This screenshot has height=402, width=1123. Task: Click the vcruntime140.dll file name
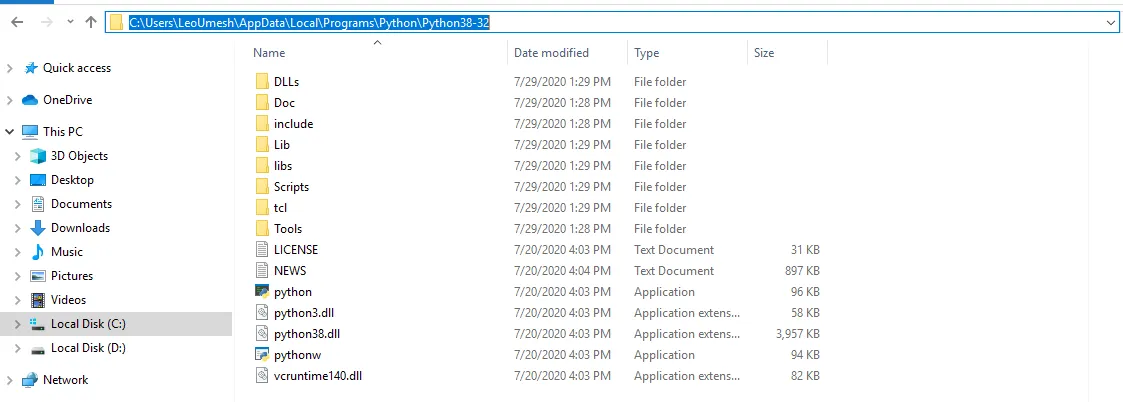coord(318,375)
